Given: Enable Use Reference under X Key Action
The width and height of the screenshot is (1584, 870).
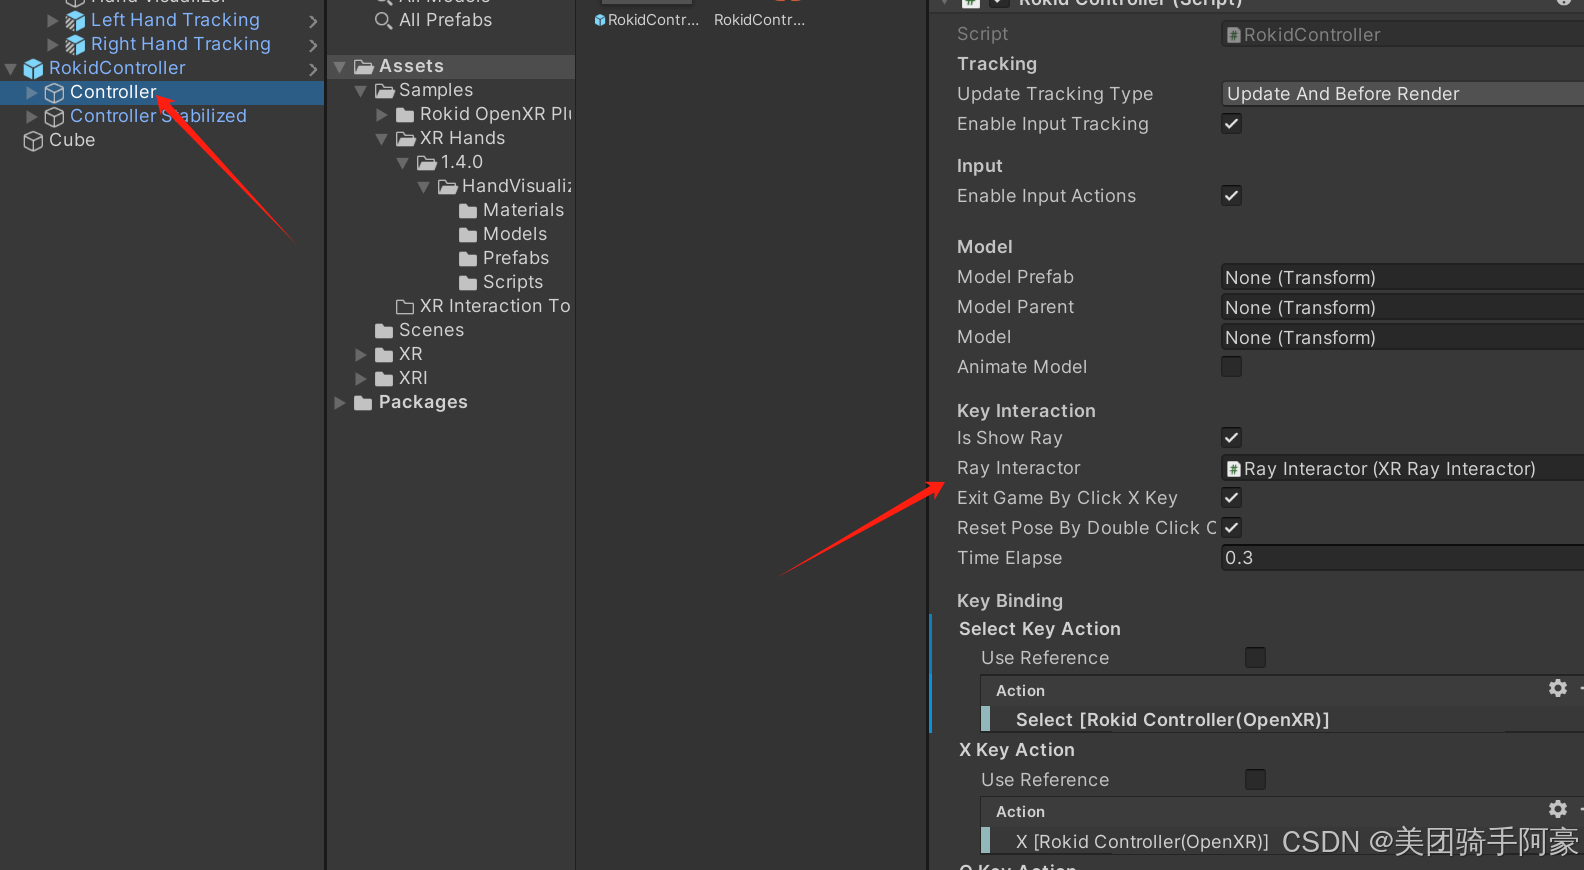Looking at the screenshot, I should 1256,780.
